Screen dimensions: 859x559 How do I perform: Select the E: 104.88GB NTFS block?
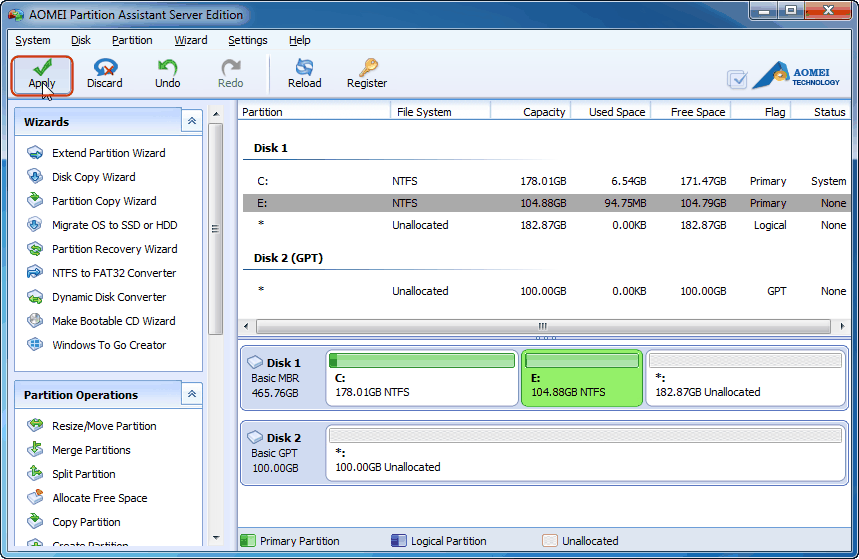tap(582, 378)
